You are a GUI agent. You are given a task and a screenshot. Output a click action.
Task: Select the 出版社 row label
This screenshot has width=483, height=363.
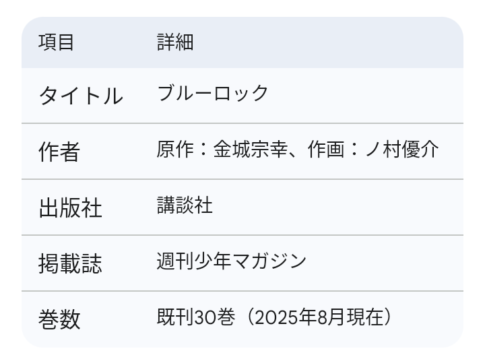click(x=70, y=208)
